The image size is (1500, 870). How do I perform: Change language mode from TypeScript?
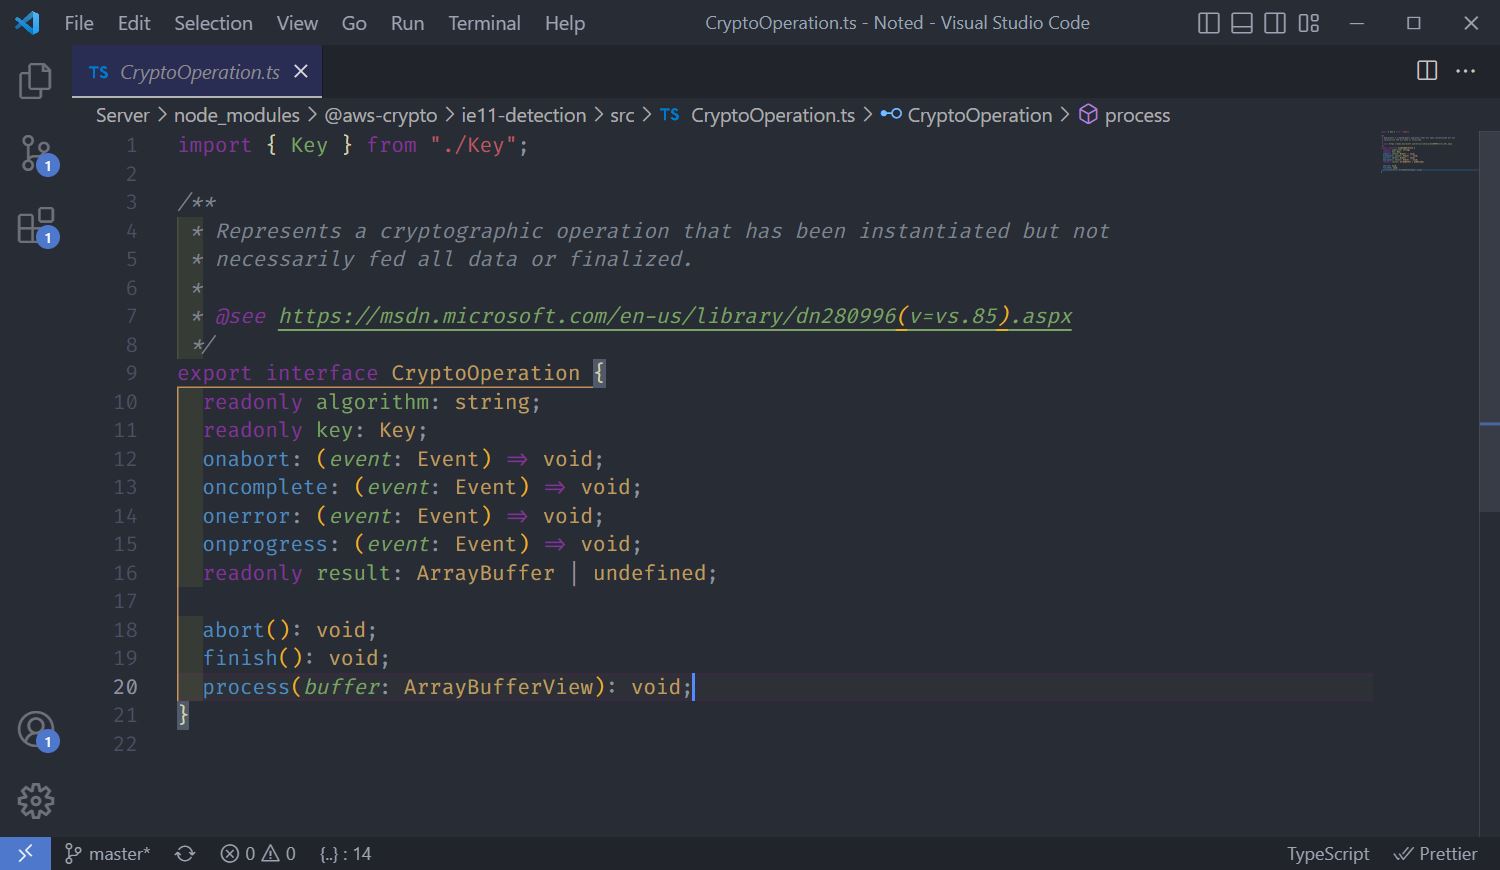pos(1328,853)
